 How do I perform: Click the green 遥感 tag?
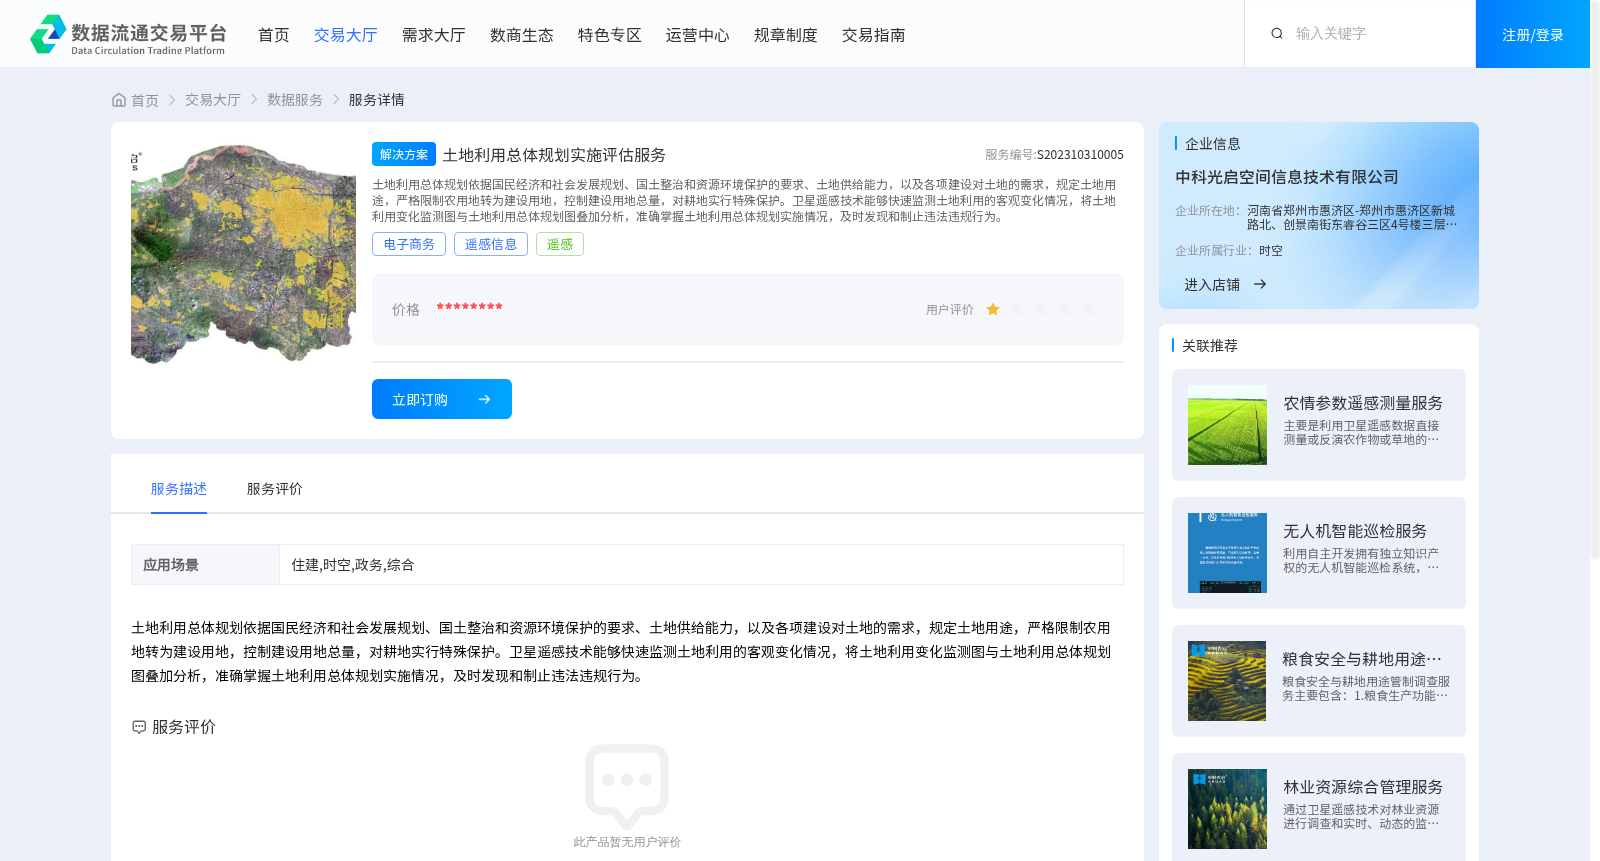pos(560,244)
